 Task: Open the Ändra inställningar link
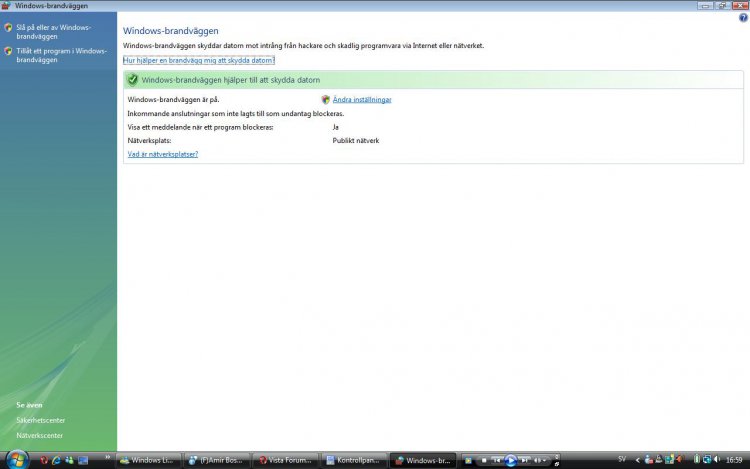[362, 99]
